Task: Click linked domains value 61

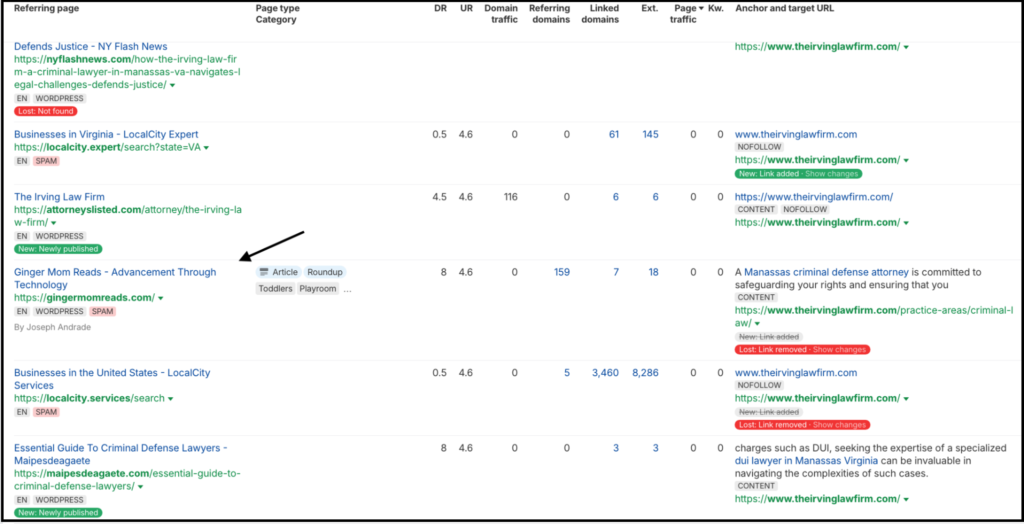Action: pyautogui.click(x=614, y=135)
